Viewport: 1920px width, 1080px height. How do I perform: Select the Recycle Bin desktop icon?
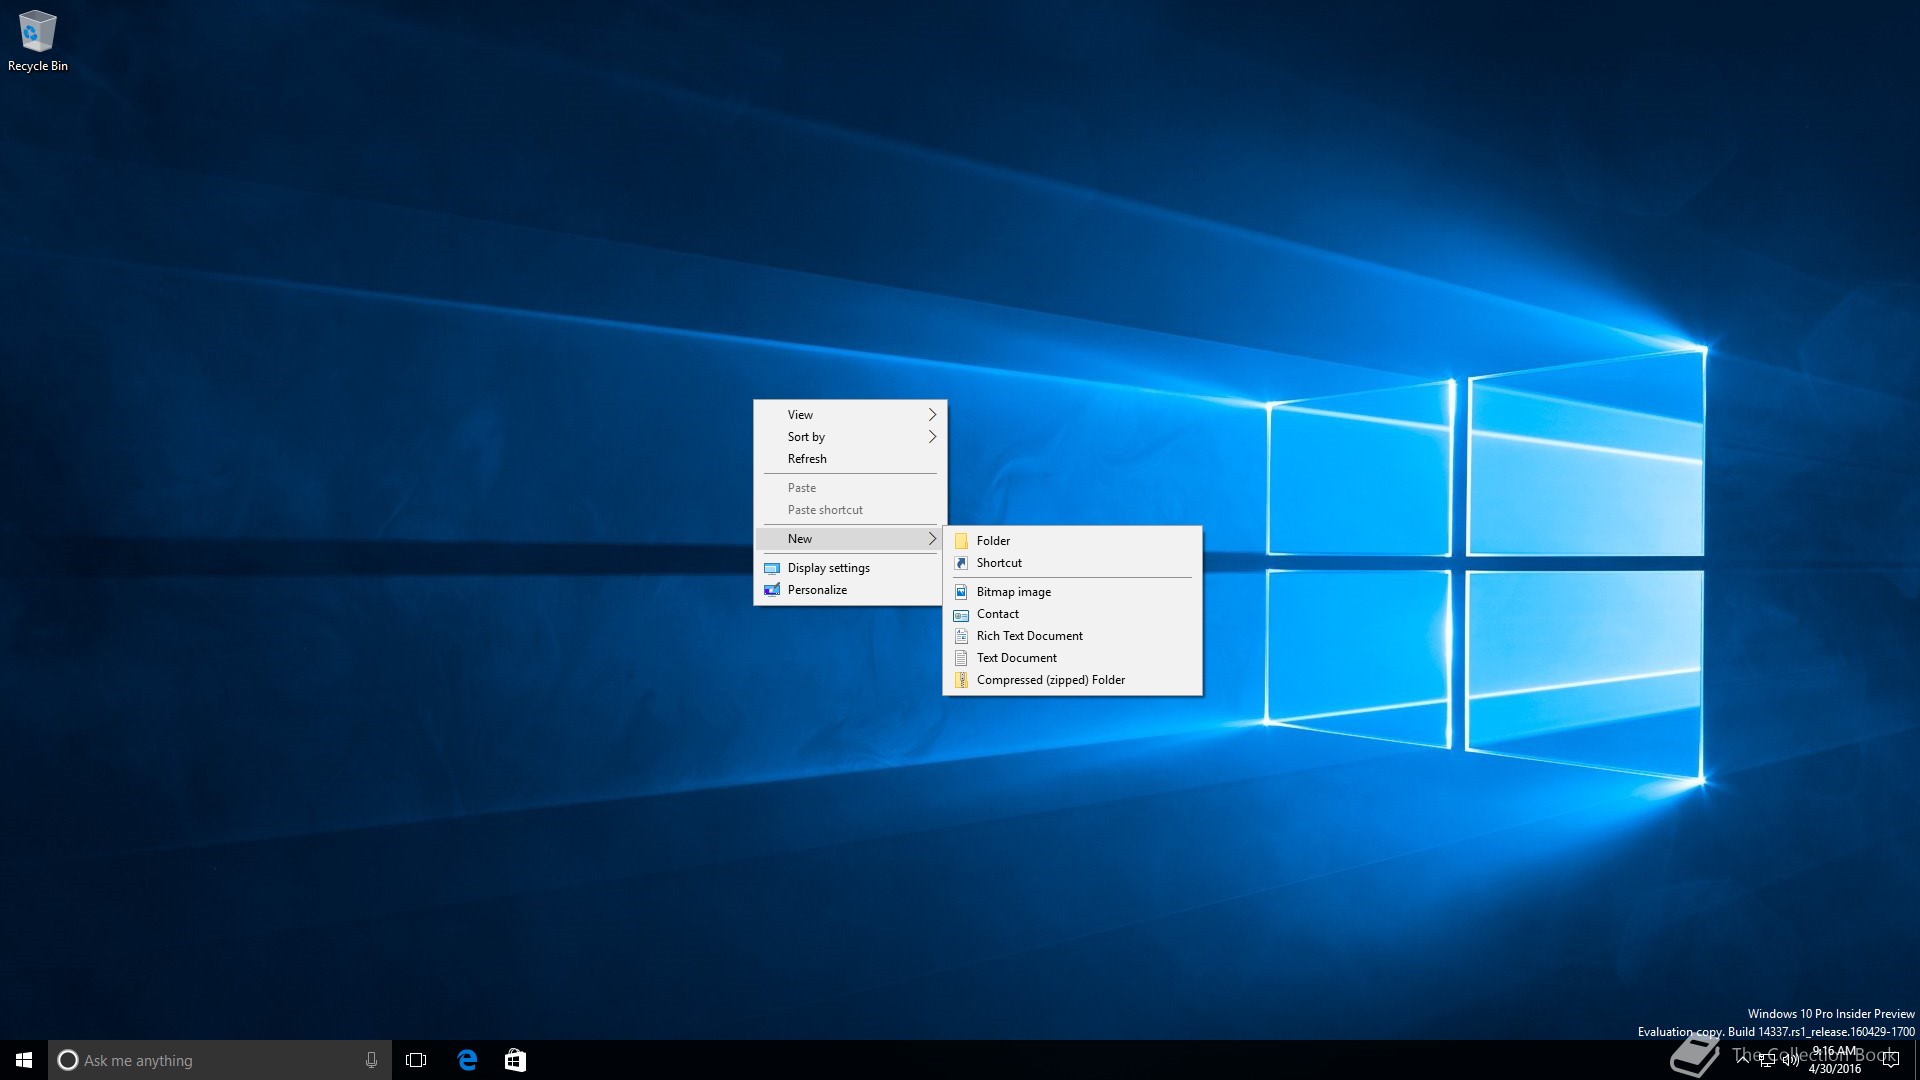[37, 42]
